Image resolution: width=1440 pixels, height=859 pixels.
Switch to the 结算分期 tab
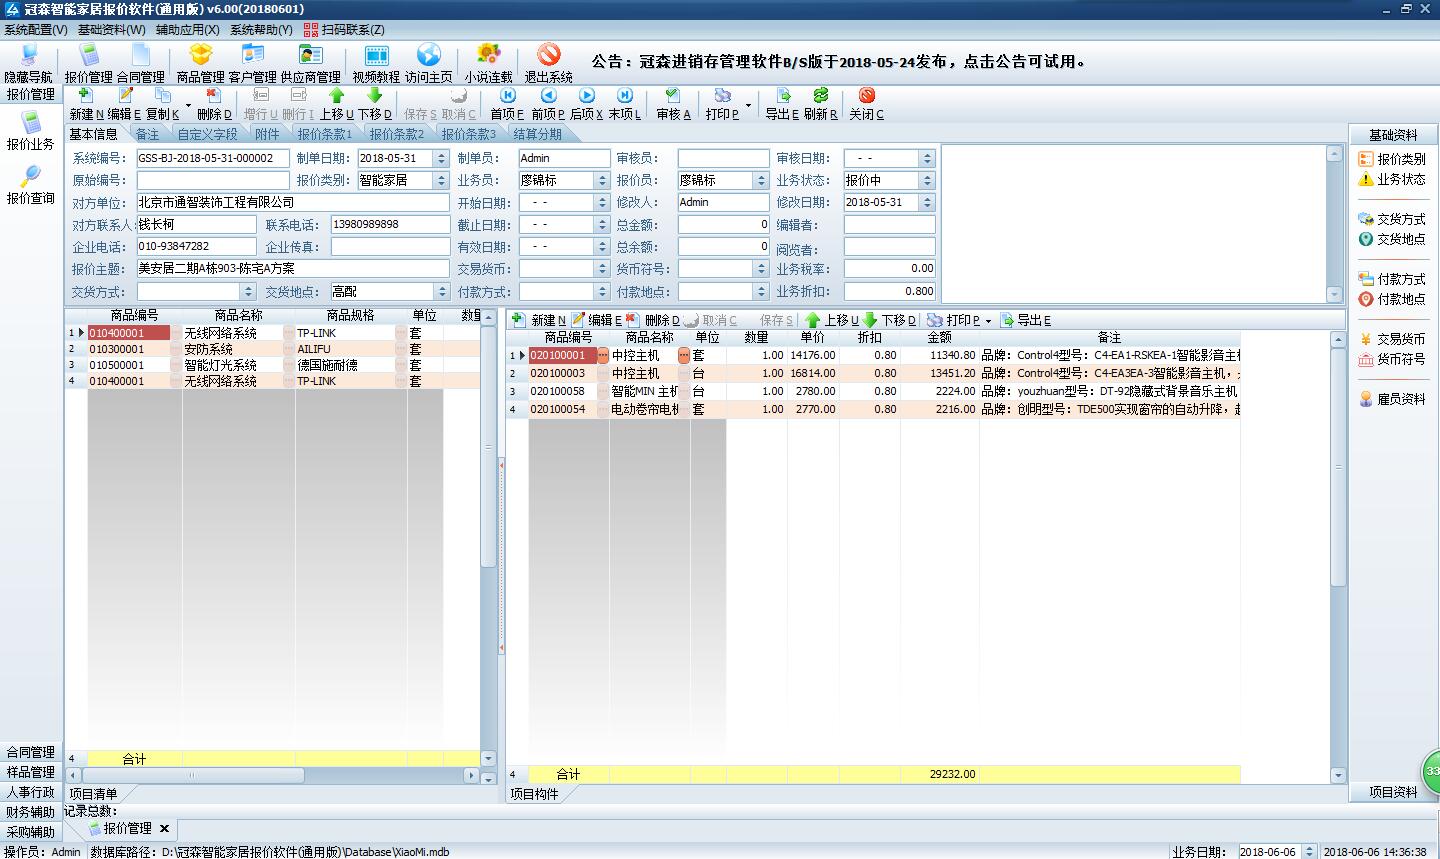538,134
